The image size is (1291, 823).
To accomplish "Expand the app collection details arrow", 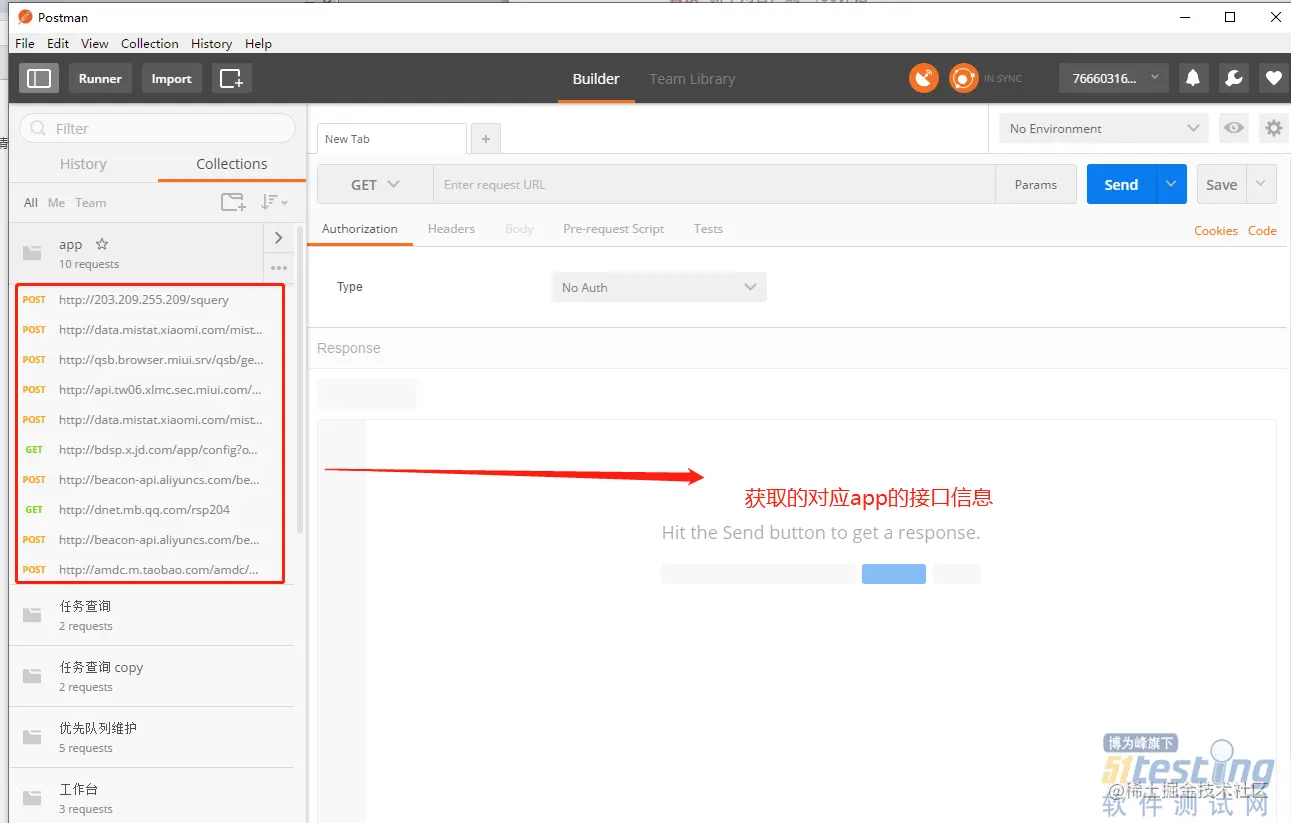I will pos(279,238).
